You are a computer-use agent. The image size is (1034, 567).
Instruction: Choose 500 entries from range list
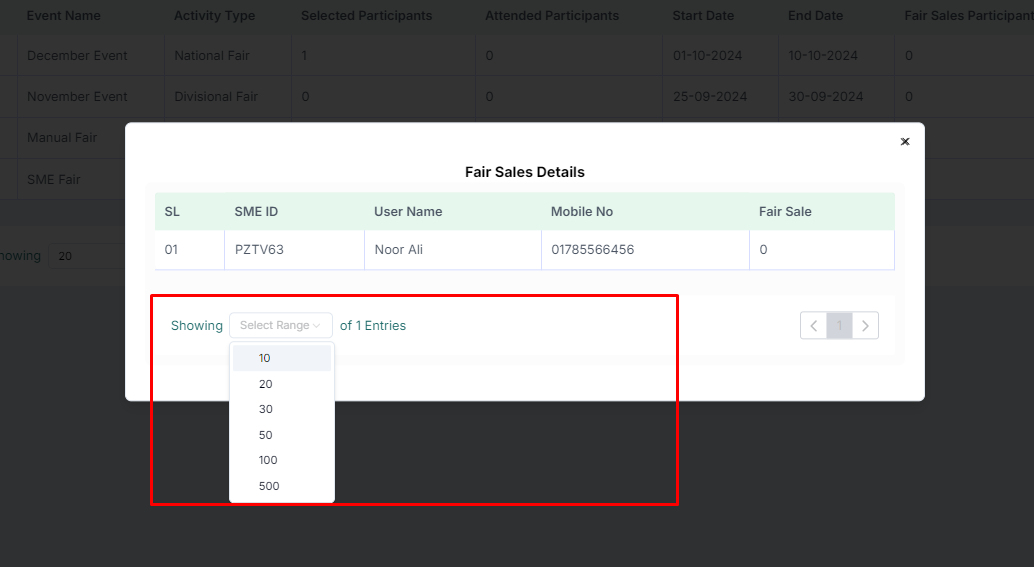[282, 486]
